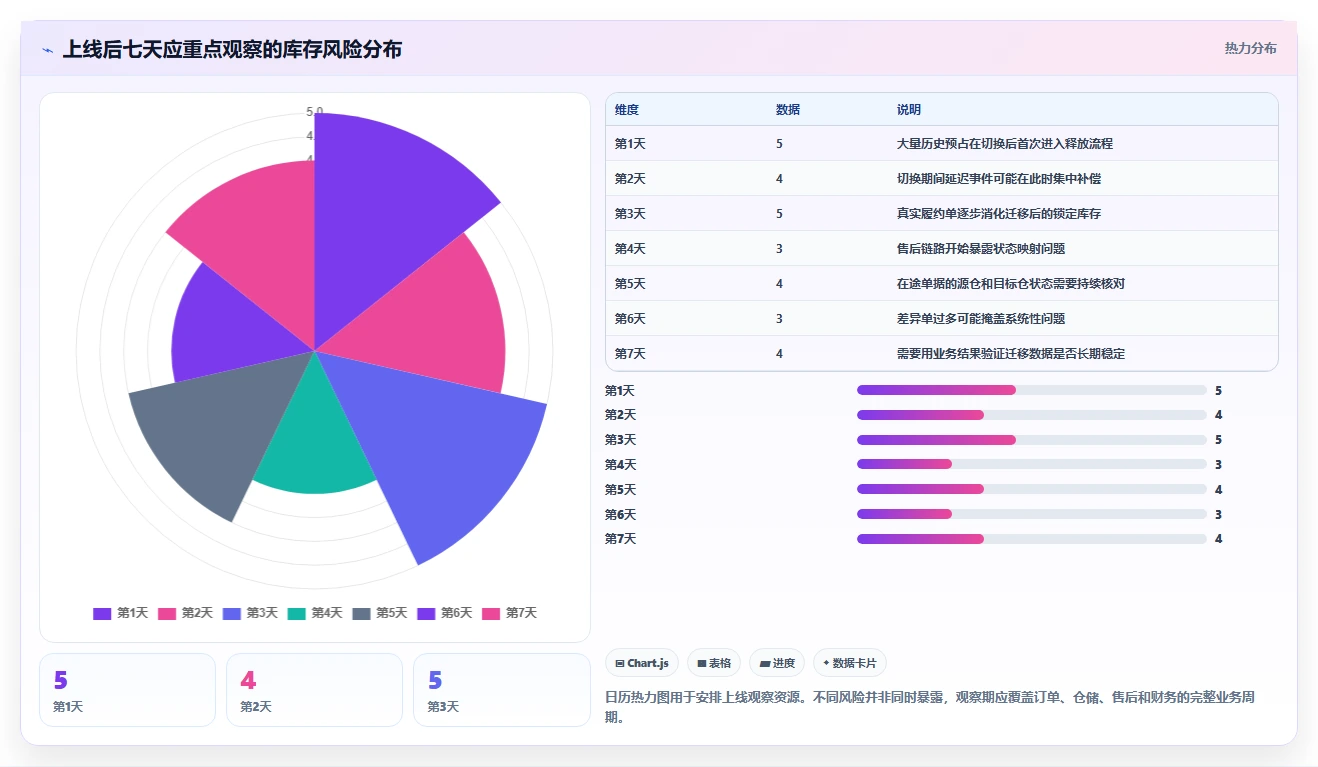The image size is (1318, 767).
Task: Click the 第3天 progress bar
Action: click(x=1032, y=440)
